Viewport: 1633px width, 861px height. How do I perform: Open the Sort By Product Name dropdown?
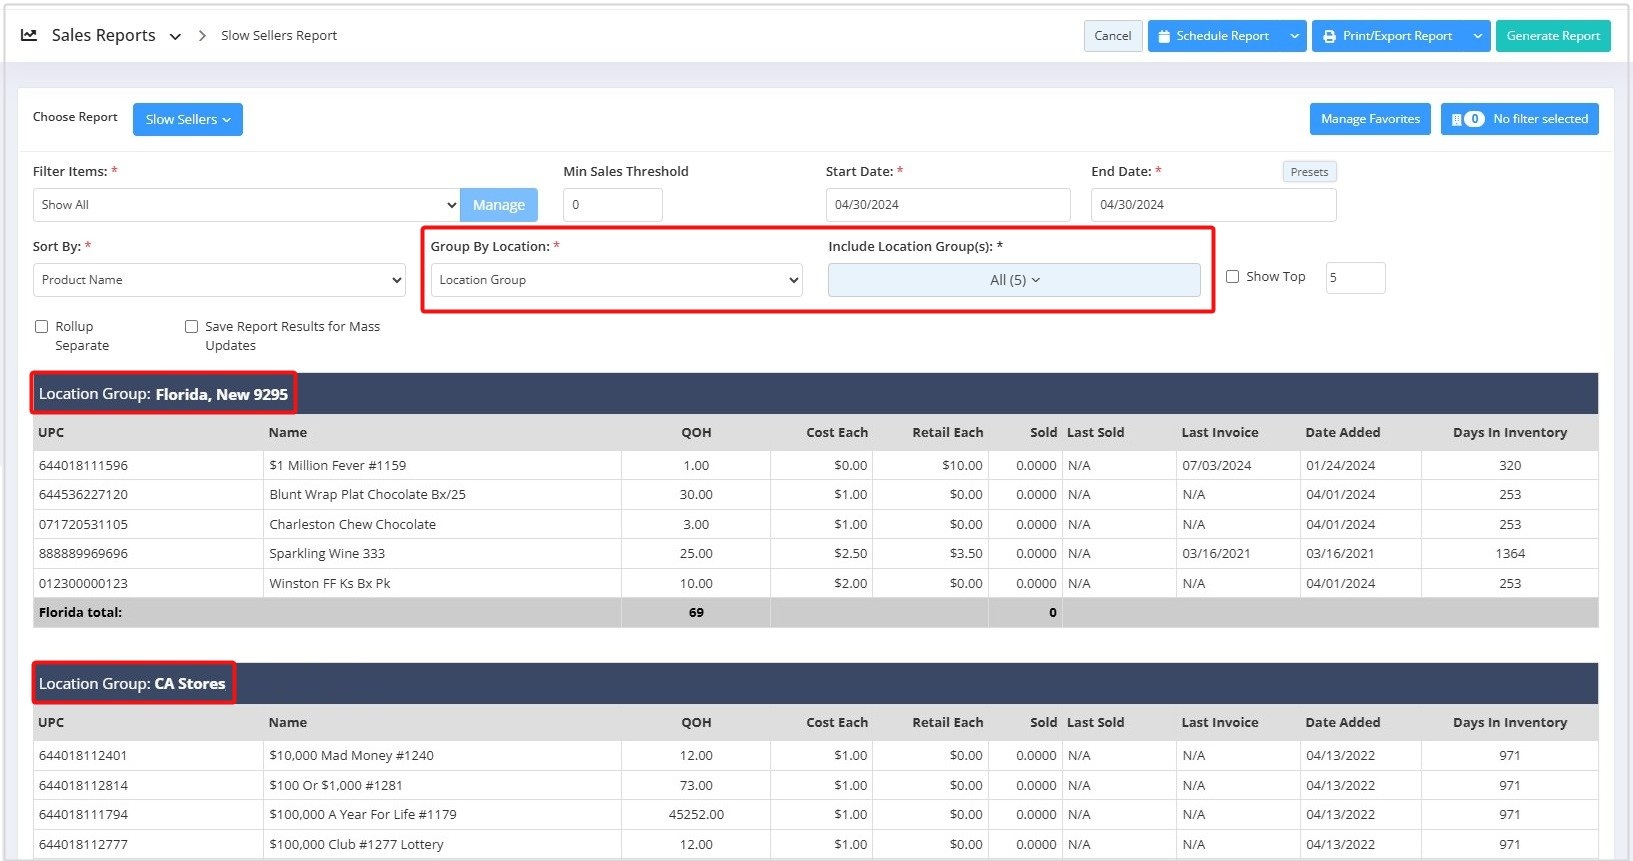(x=219, y=280)
